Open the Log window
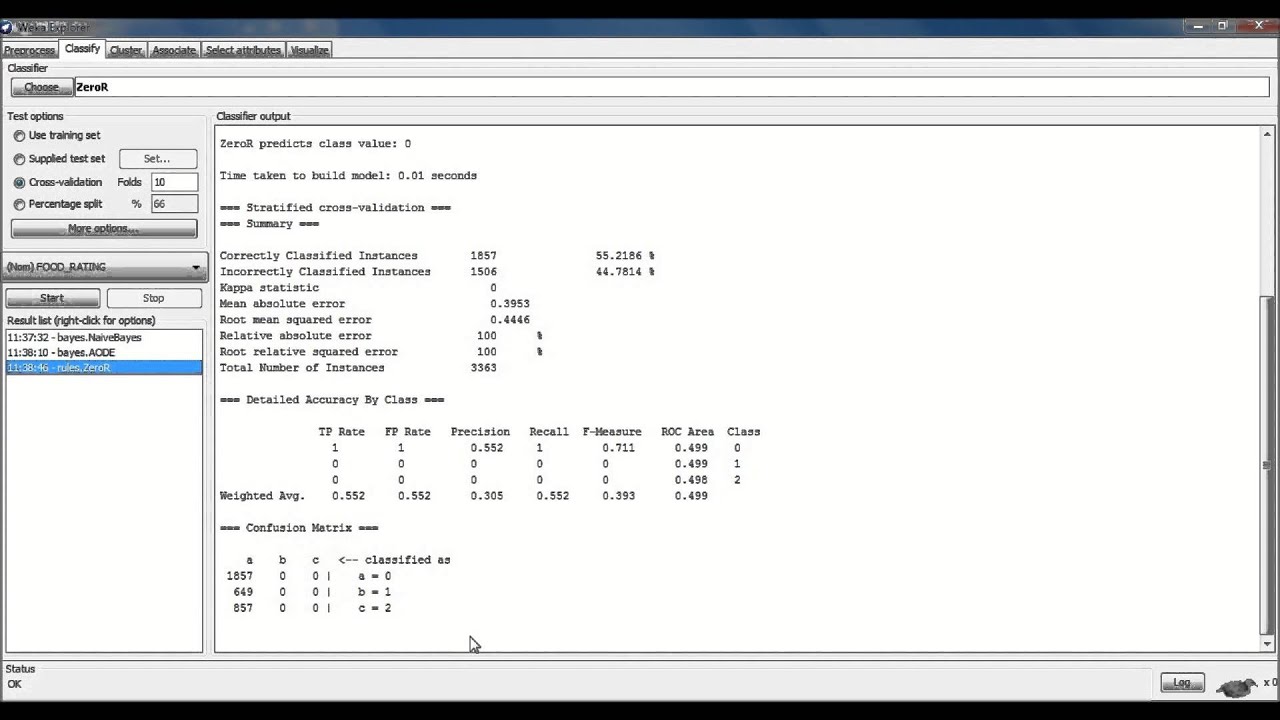The height and width of the screenshot is (720, 1280). 1182,683
